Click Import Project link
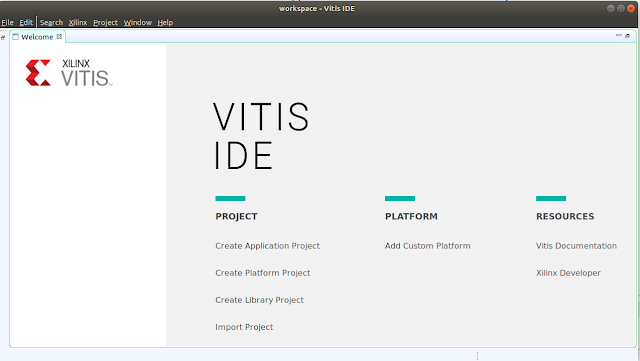This screenshot has width=640, height=361. [244, 327]
